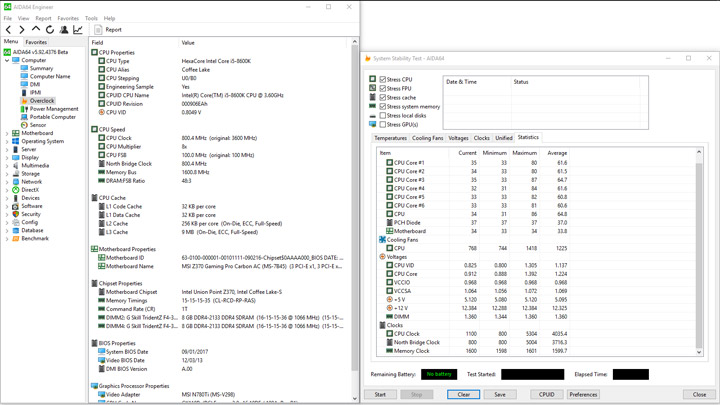Viewport: 720px width, 405px height.
Task: Switch to the Voltages tab
Action: (x=458, y=138)
